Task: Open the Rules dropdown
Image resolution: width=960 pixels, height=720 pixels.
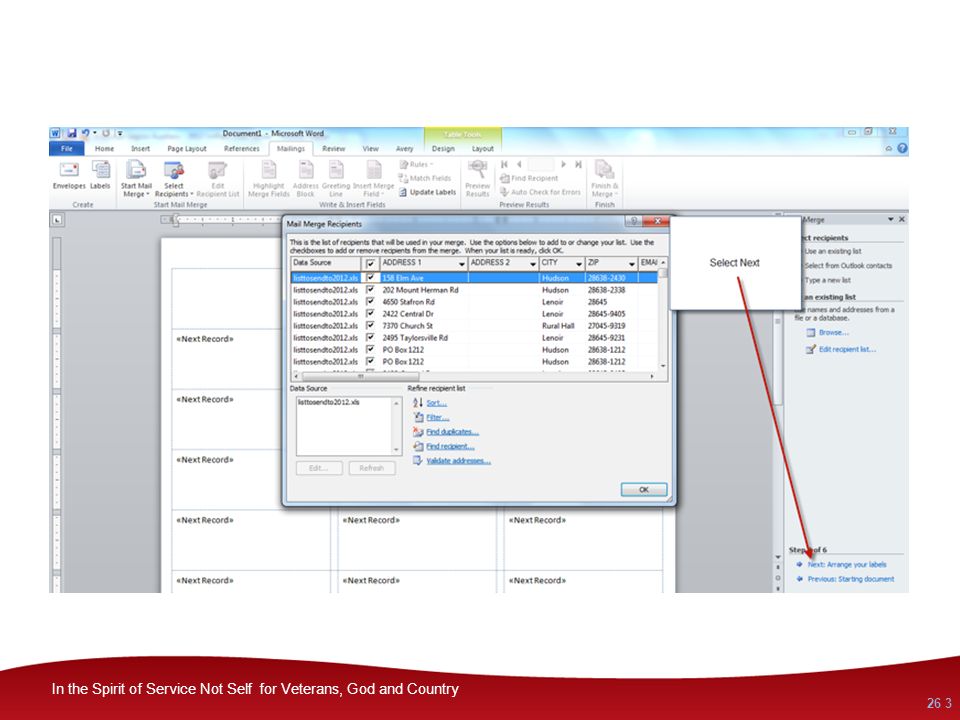Action: (x=416, y=165)
